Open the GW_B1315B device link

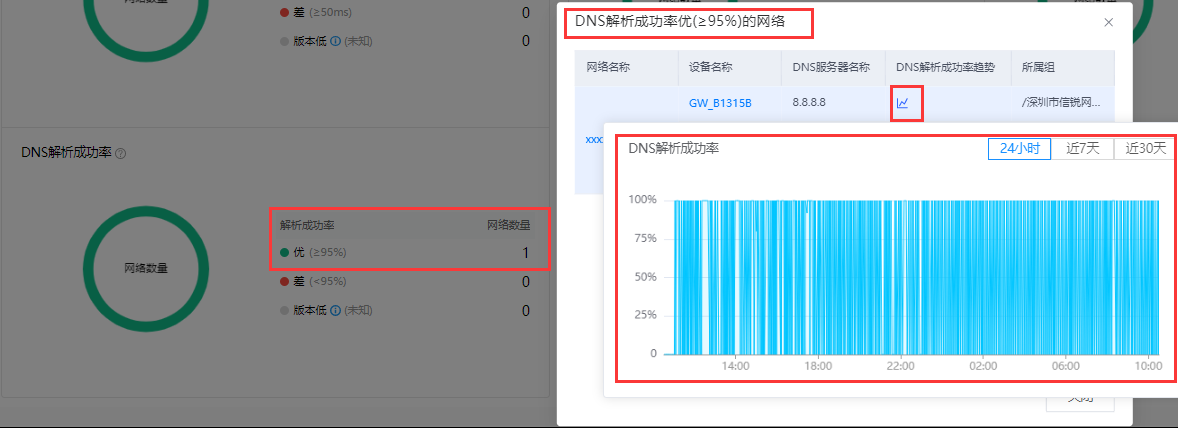click(x=720, y=102)
